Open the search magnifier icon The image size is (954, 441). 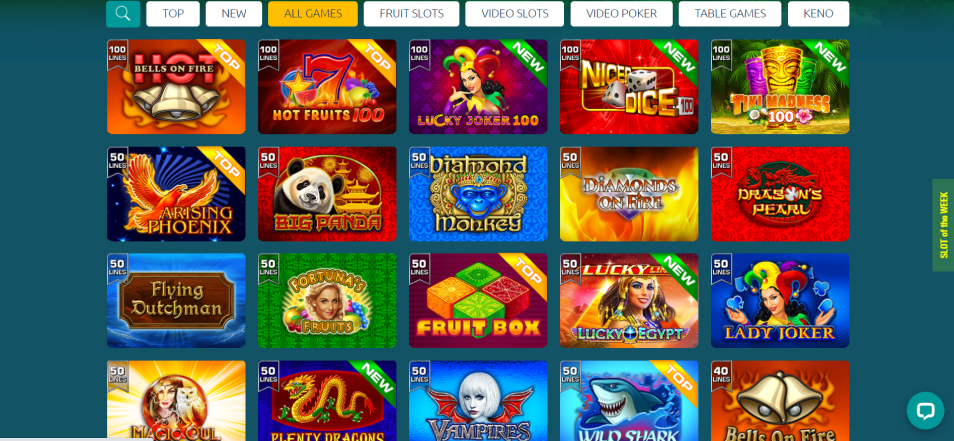(123, 13)
